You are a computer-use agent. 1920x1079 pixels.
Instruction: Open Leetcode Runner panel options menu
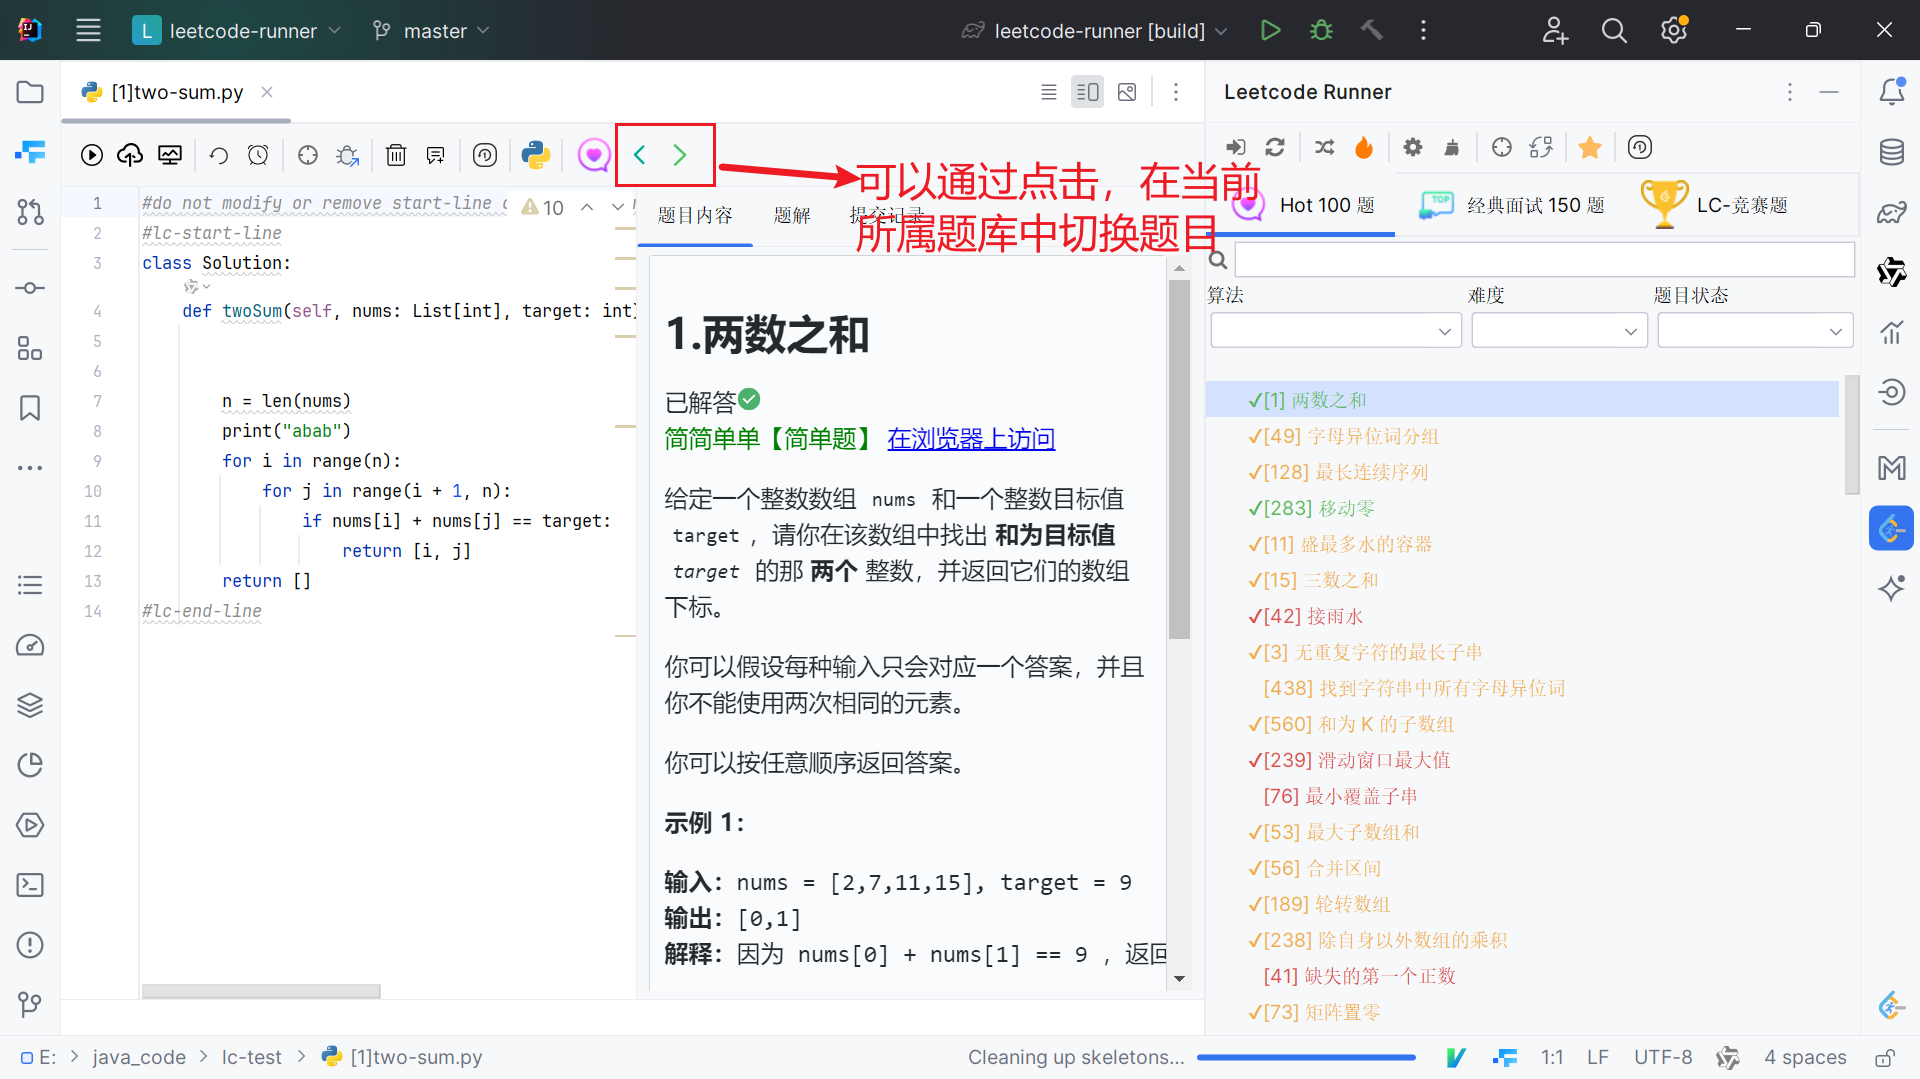pos(1790,92)
